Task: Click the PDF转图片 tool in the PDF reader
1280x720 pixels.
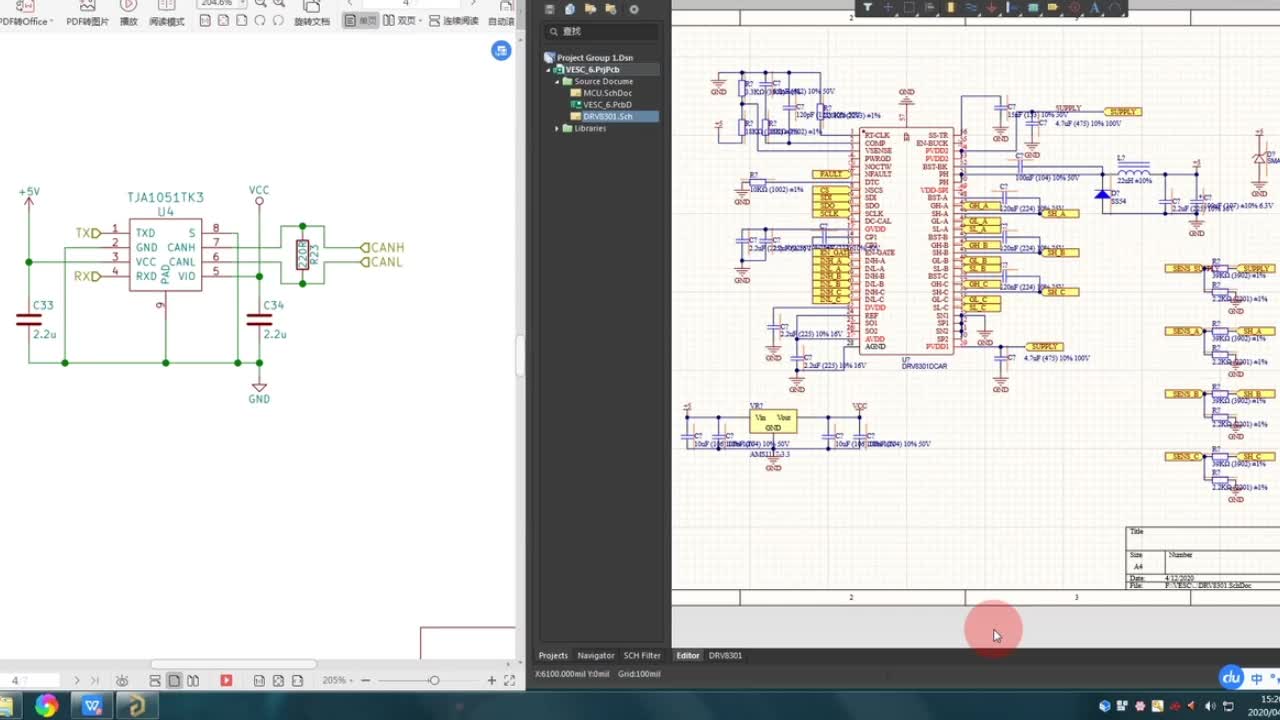Action: click(x=87, y=13)
